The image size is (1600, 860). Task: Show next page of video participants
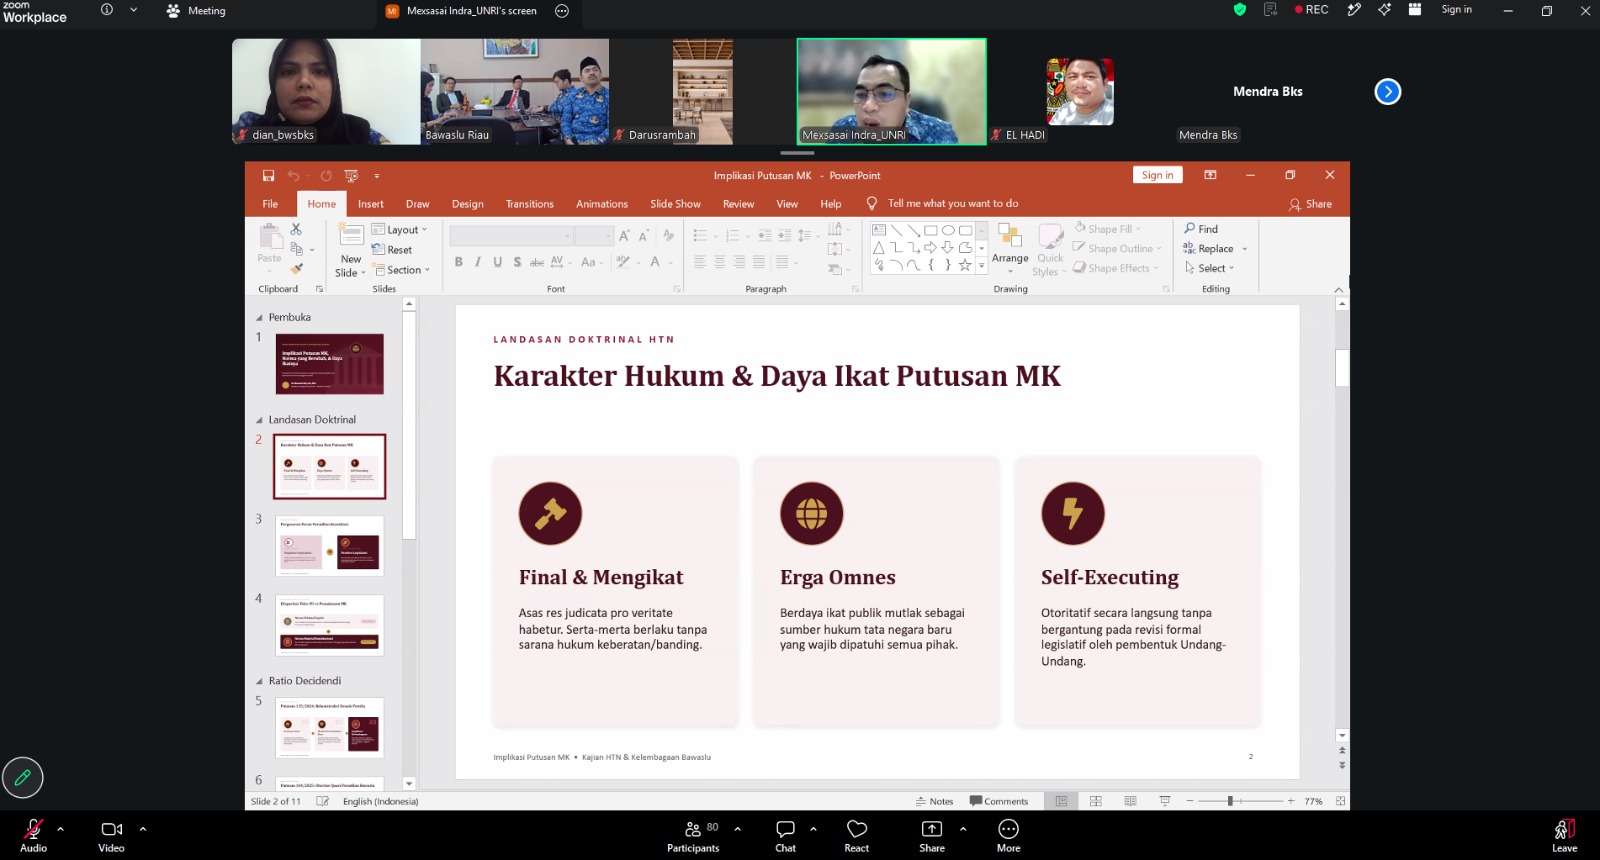click(x=1388, y=92)
